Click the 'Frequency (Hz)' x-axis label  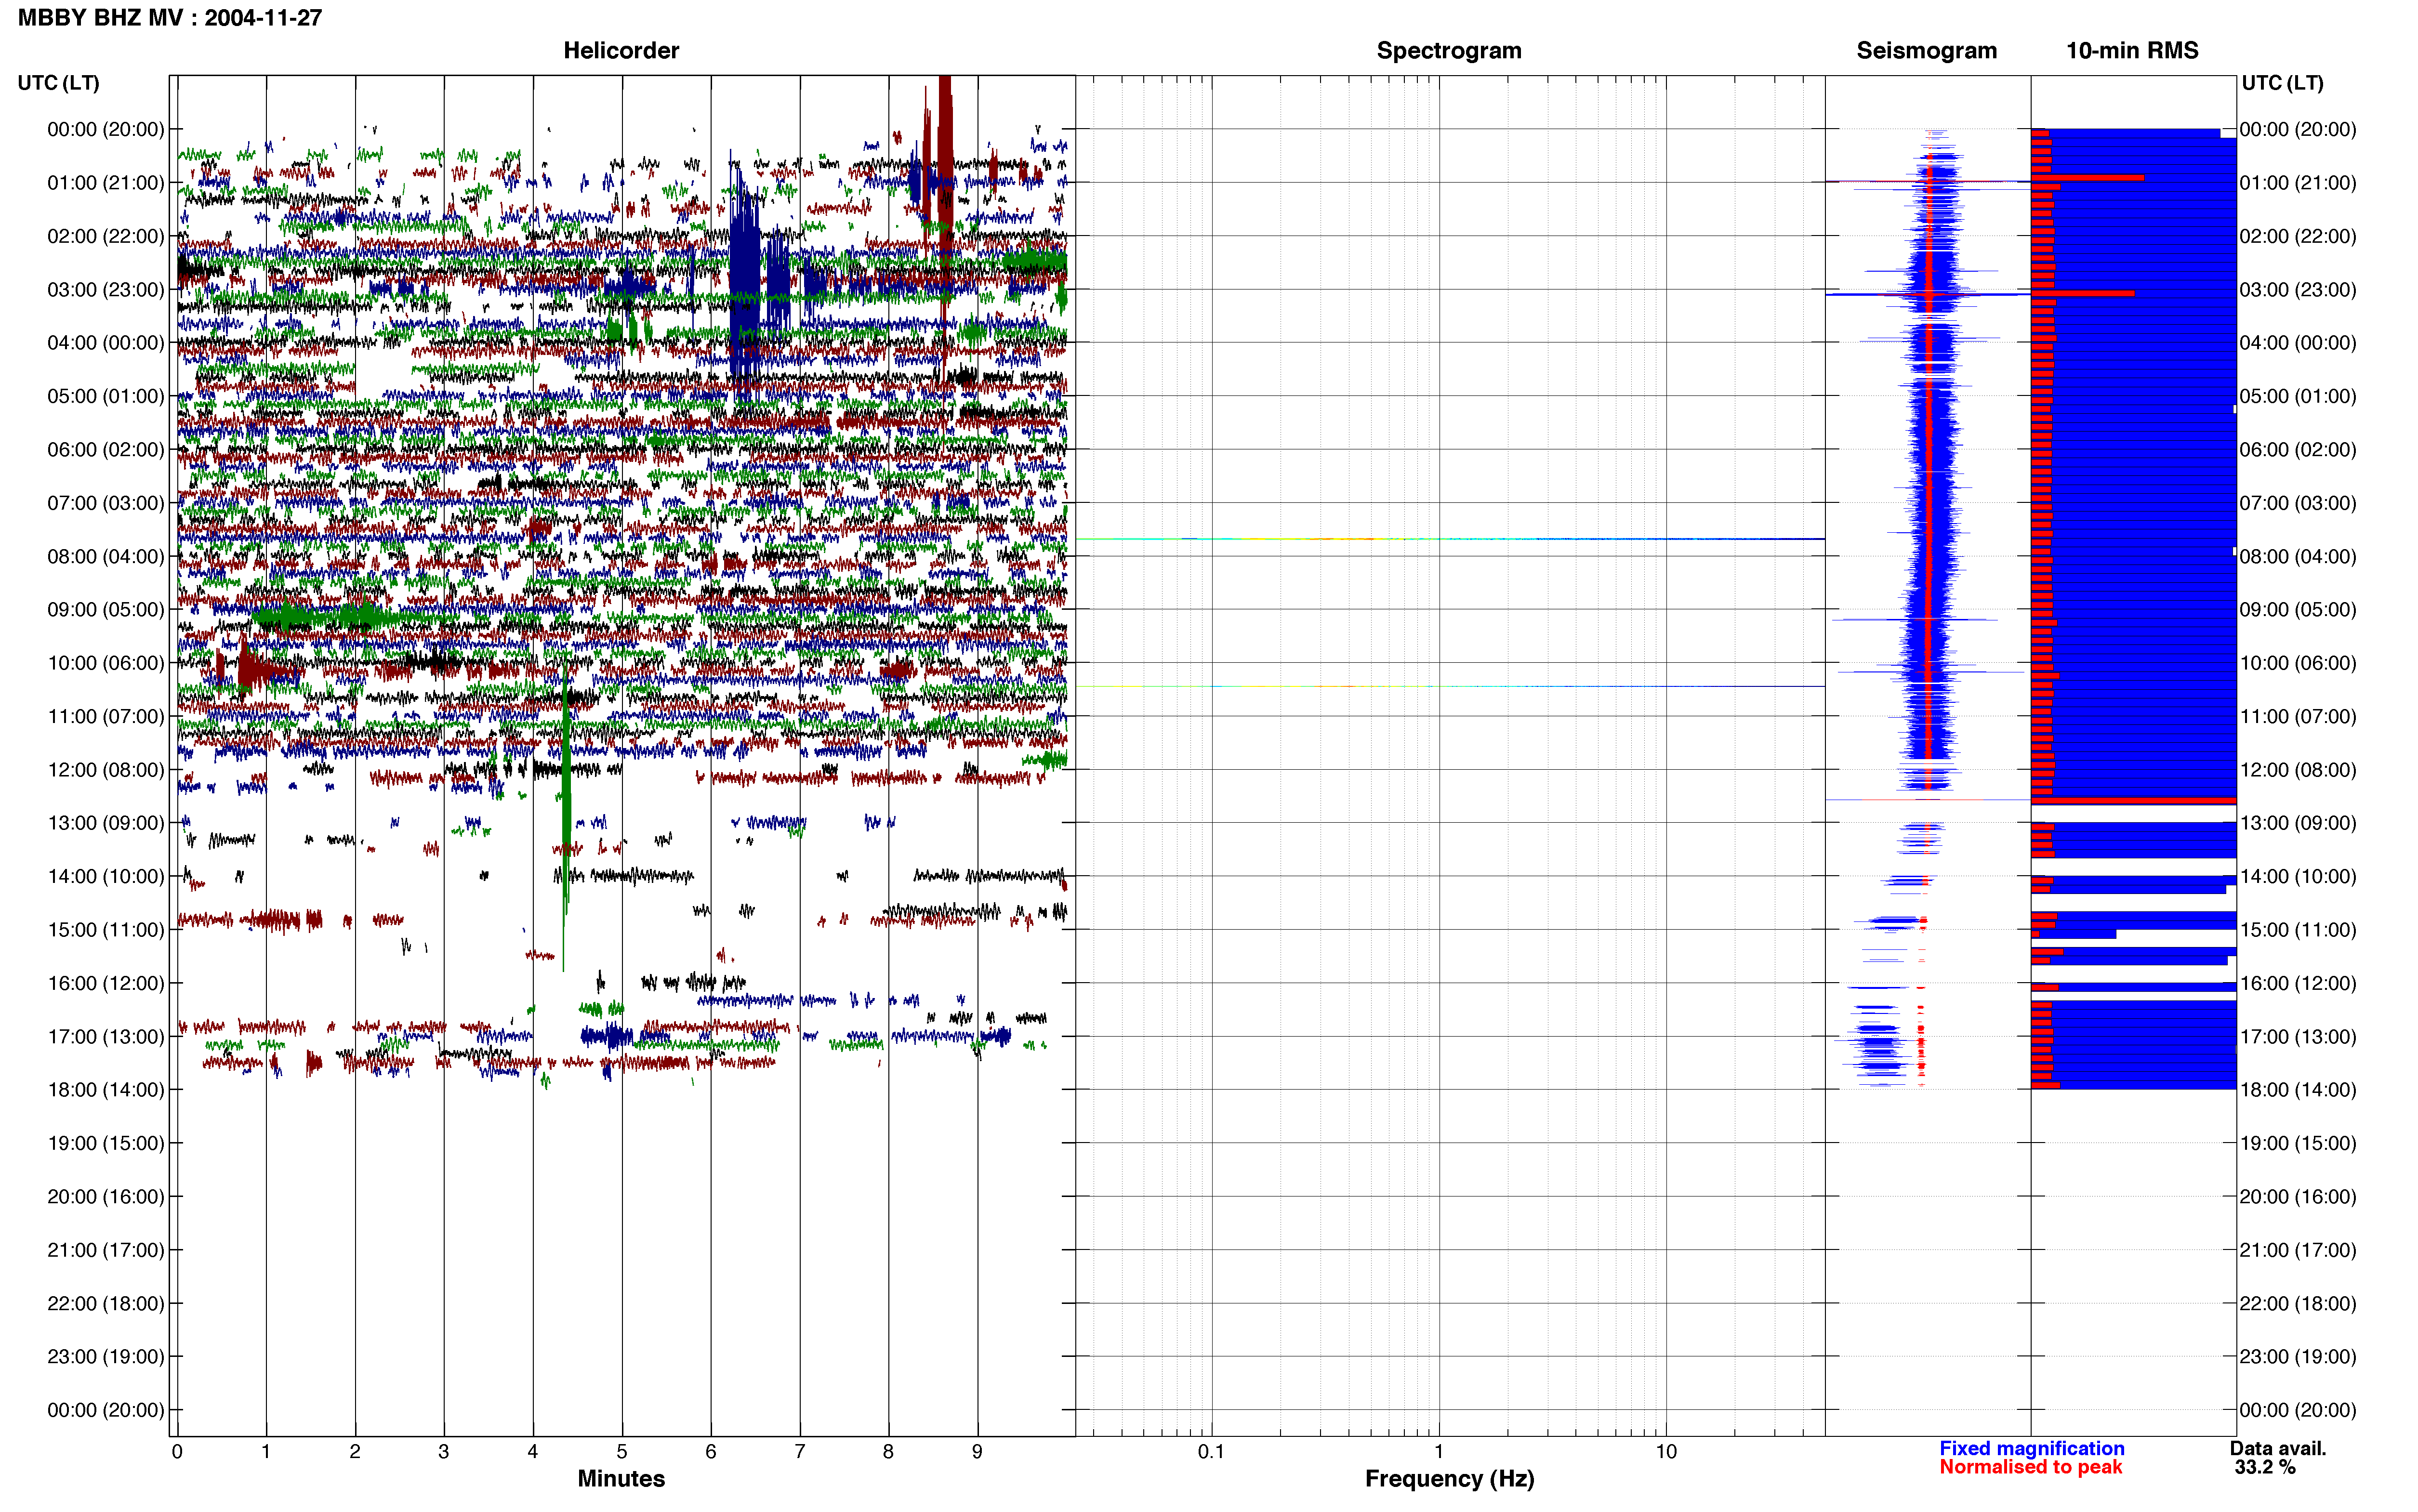click(1449, 1479)
